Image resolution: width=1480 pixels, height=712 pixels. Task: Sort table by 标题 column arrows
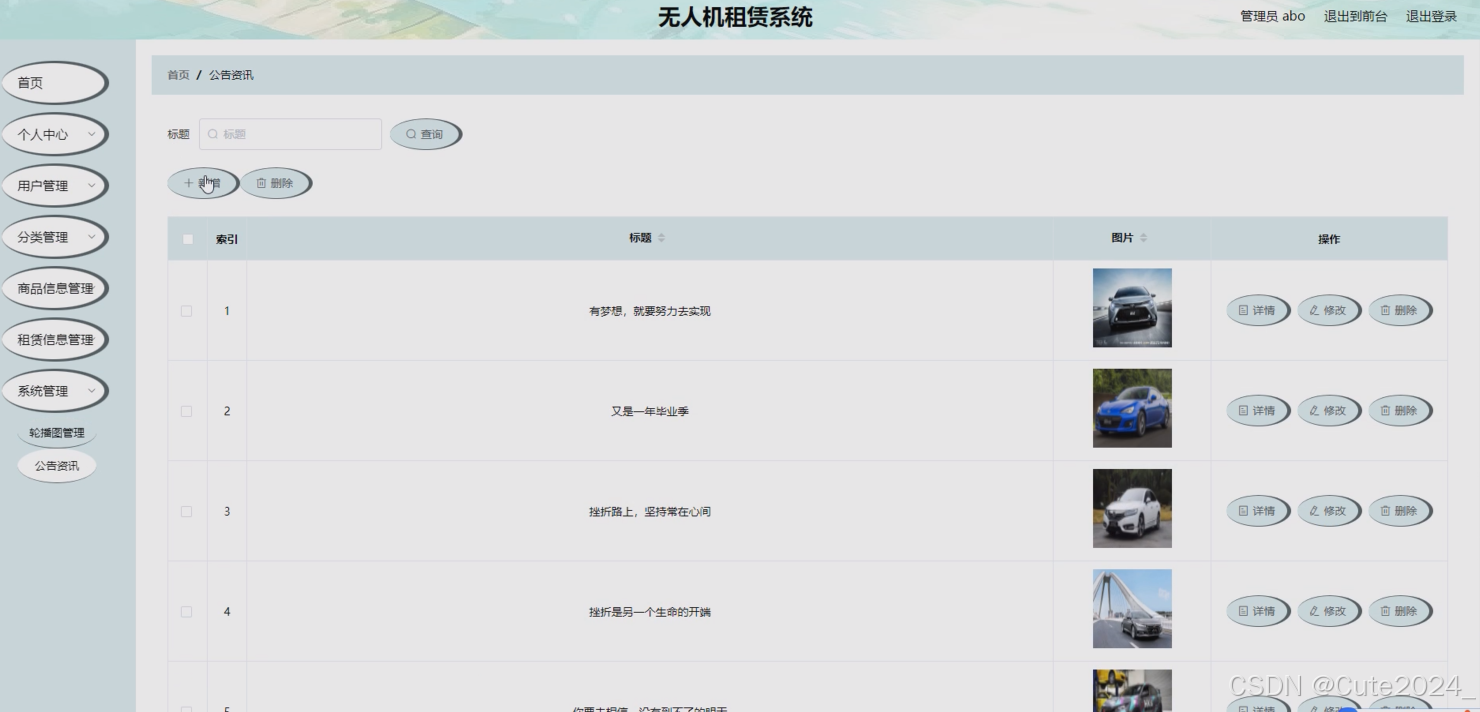[661, 238]
